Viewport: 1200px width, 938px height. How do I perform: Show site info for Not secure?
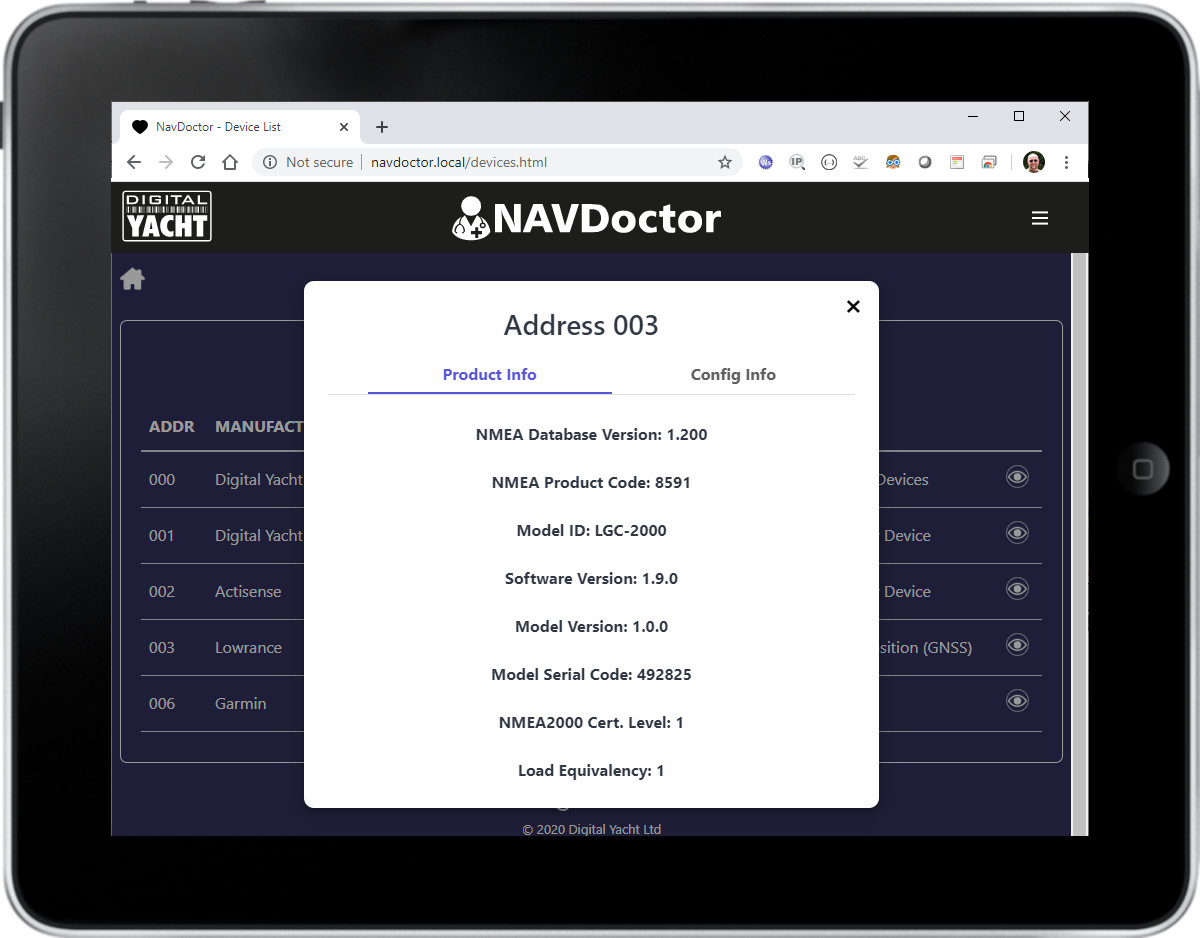point(270,162)
